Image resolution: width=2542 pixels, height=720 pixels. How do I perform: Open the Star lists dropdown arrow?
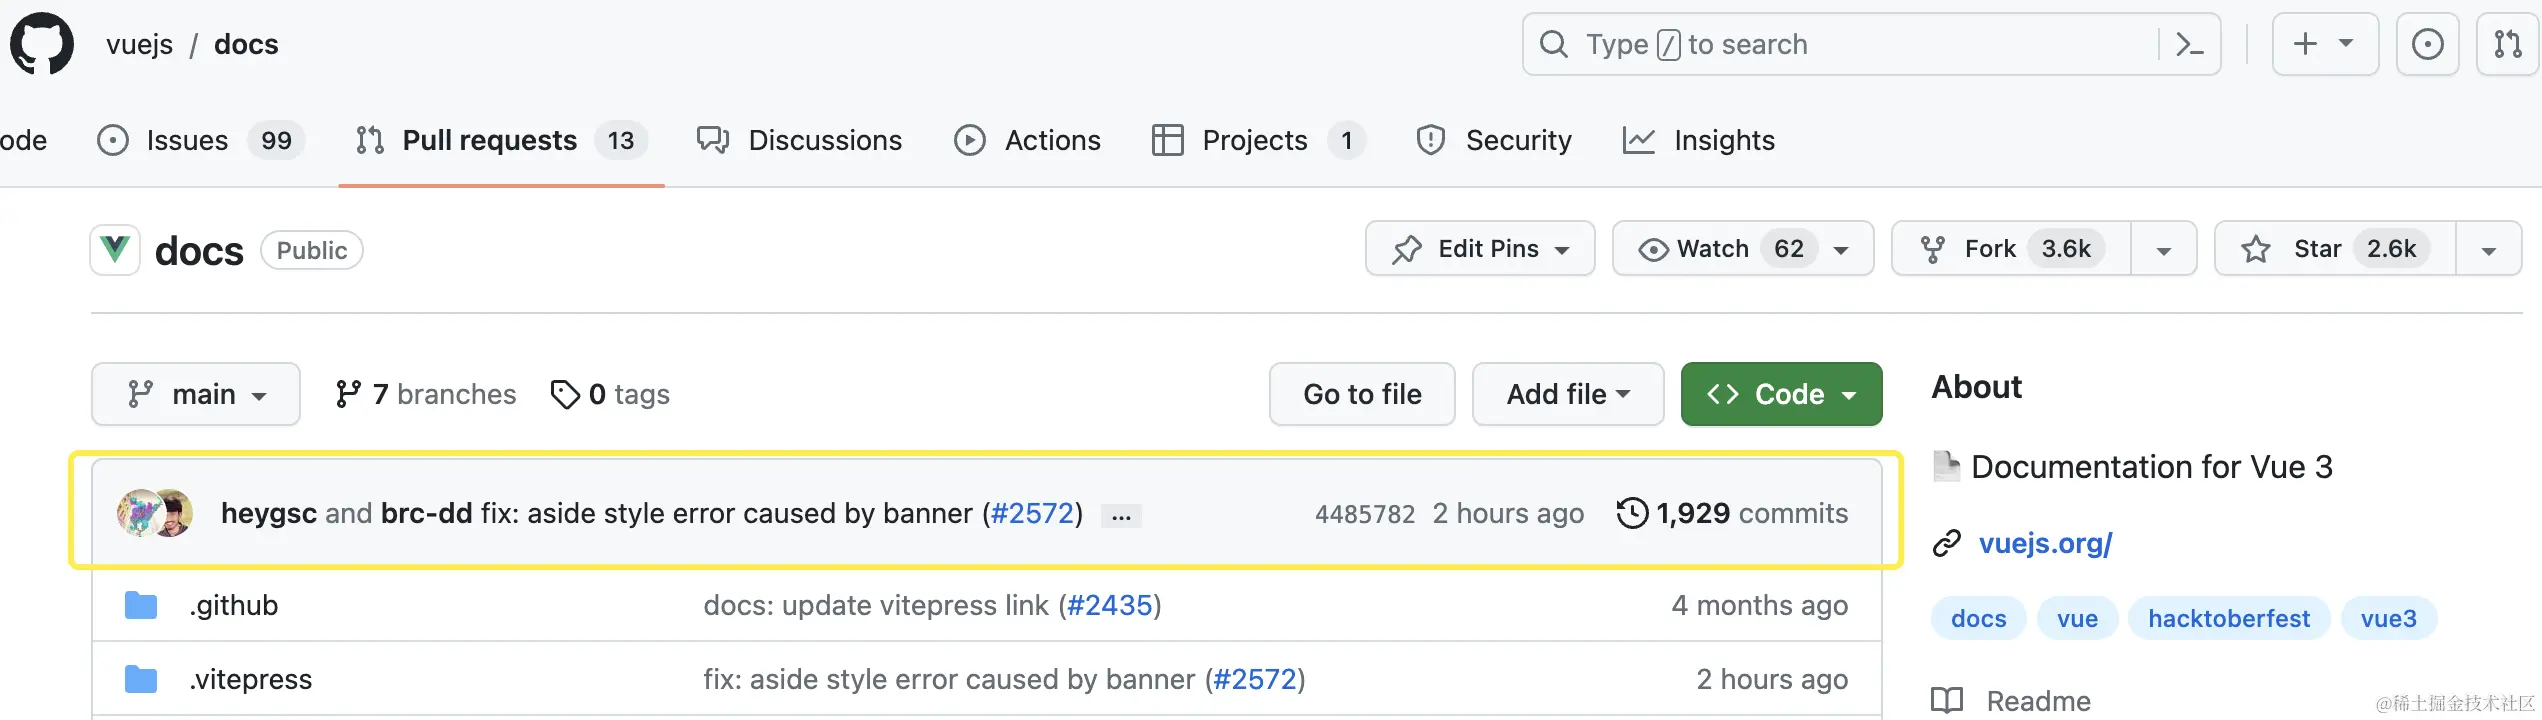(x=2488, y=250)
